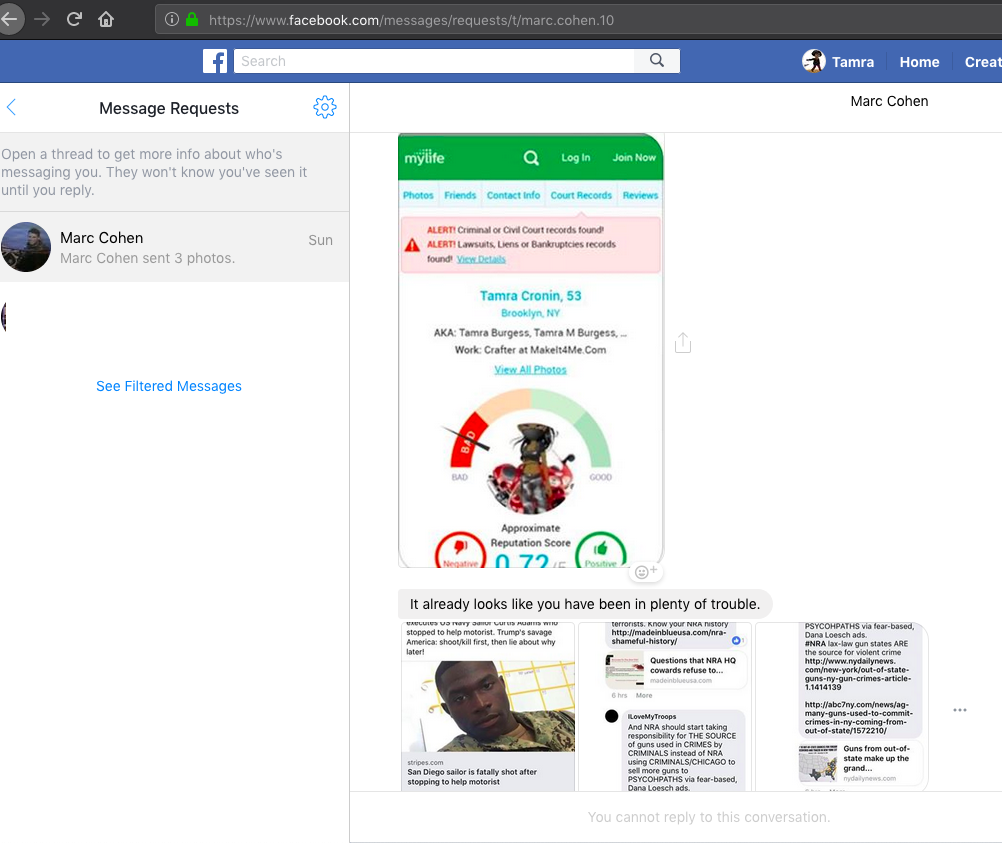
Task: Click Marc Cohen conversation title
Action: [x=889, y=101]
